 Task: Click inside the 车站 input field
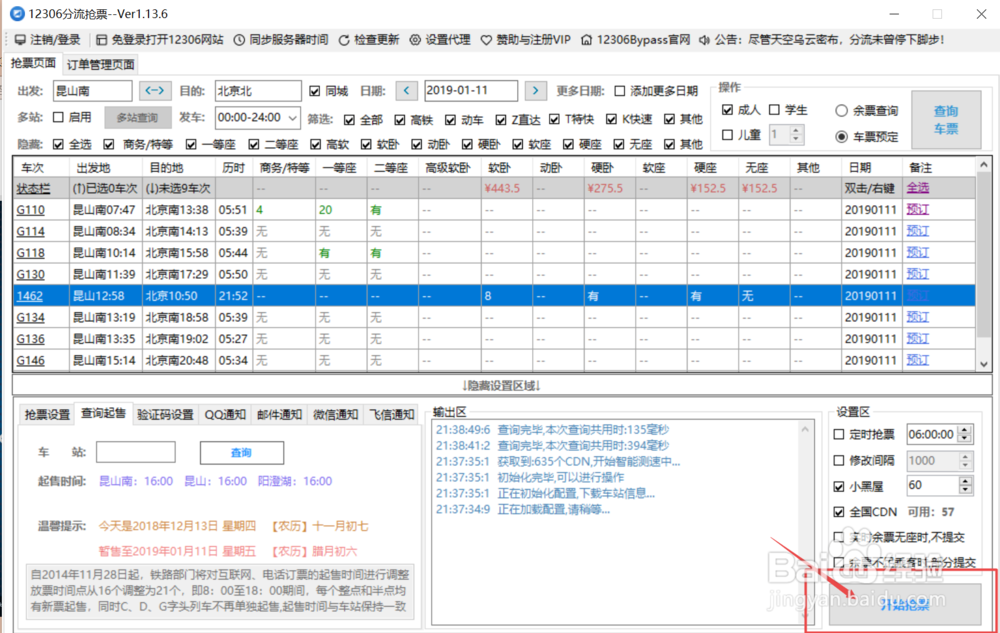pyautogui.click(x=135, y=452)
